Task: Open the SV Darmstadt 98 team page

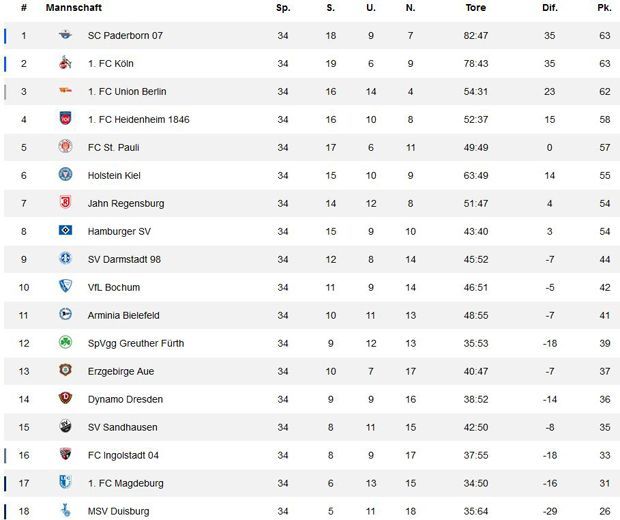Action: (x=124, y=260)
